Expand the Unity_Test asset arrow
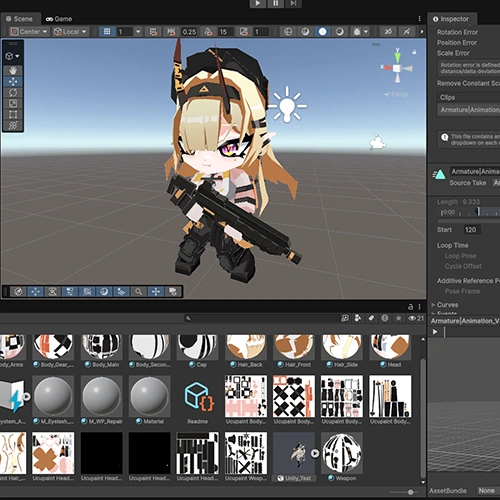The width and height of the screenshot is (500, 500). [x=315, y=453]
